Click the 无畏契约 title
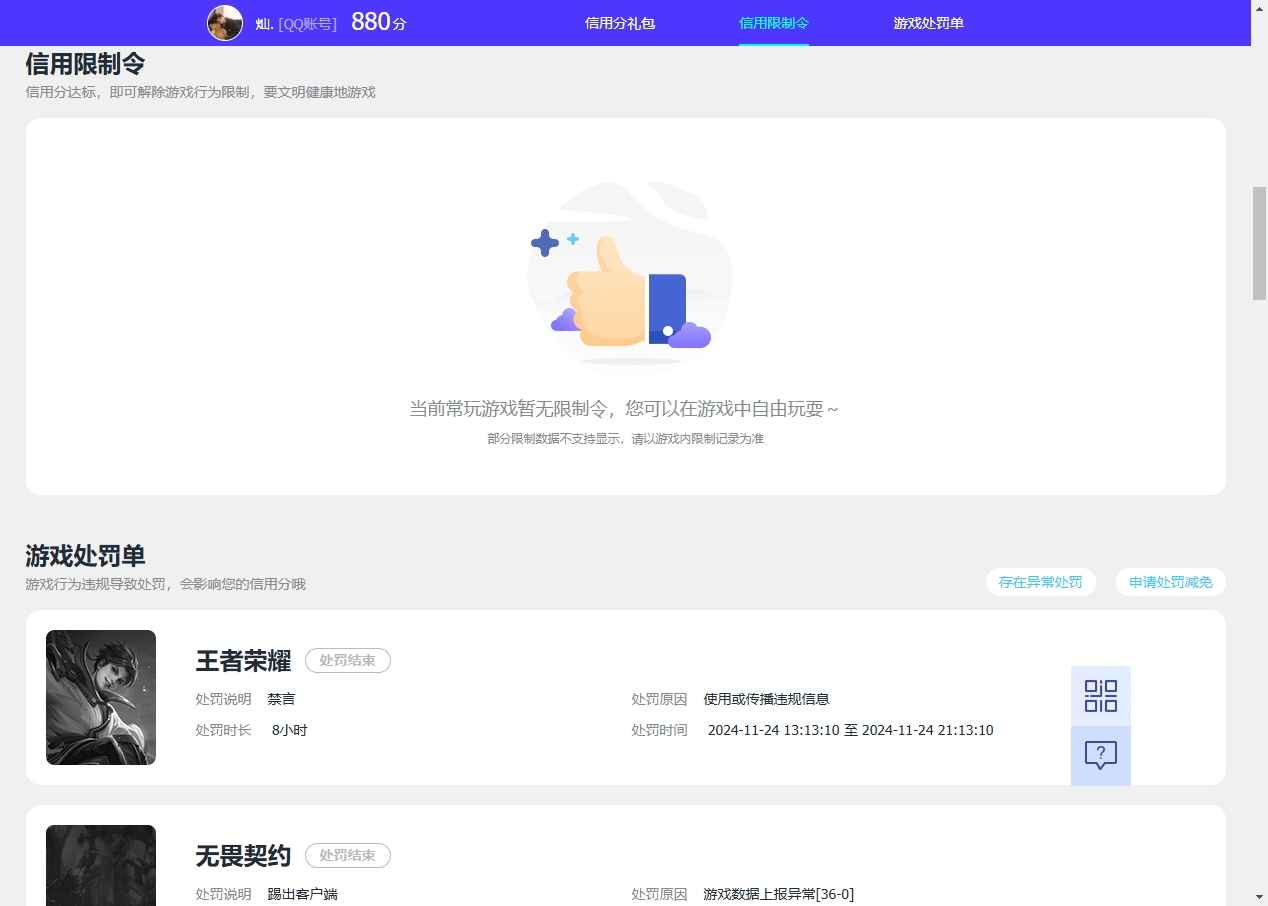This screenshot has height=906, width=1268. pyautogui.click(x=243, y=856)
